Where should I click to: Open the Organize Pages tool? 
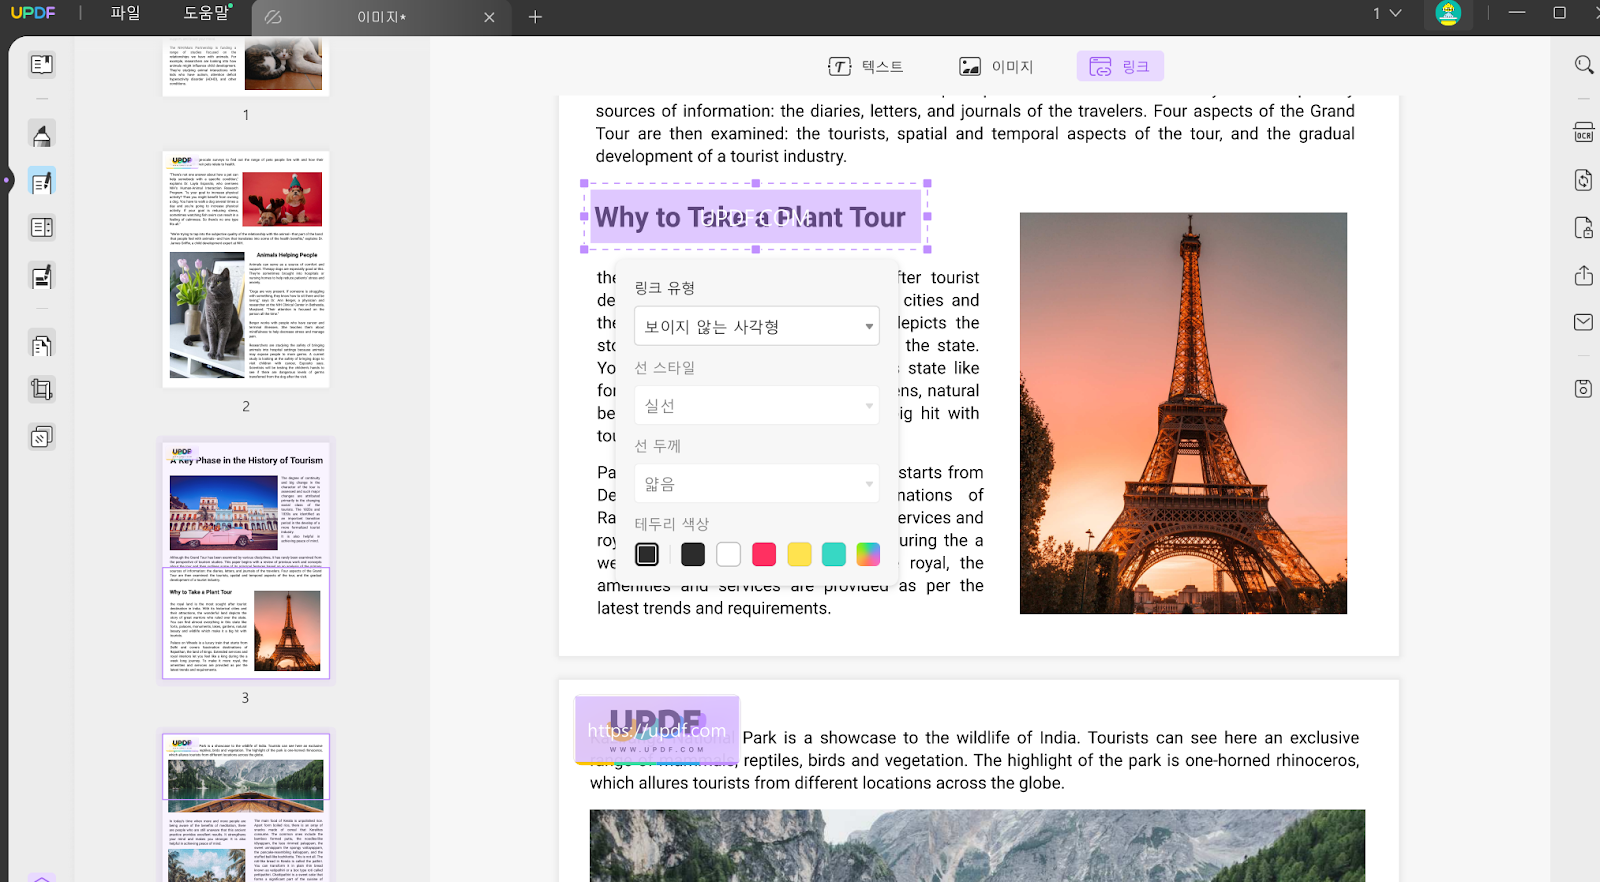point(41,346)
